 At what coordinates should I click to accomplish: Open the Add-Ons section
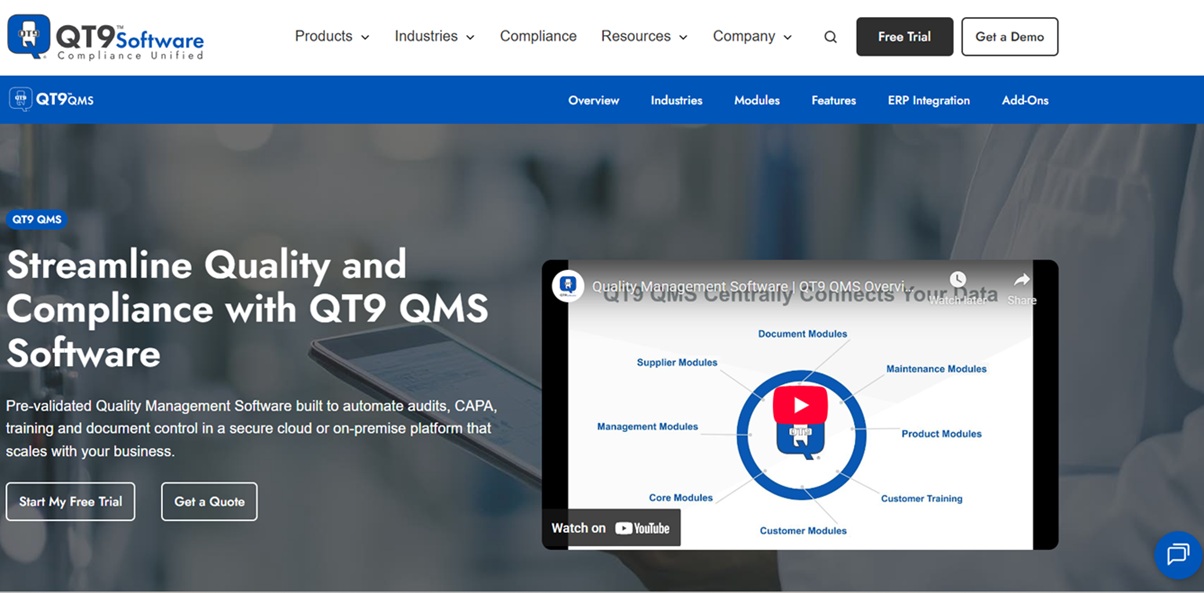click(1025, 100)
